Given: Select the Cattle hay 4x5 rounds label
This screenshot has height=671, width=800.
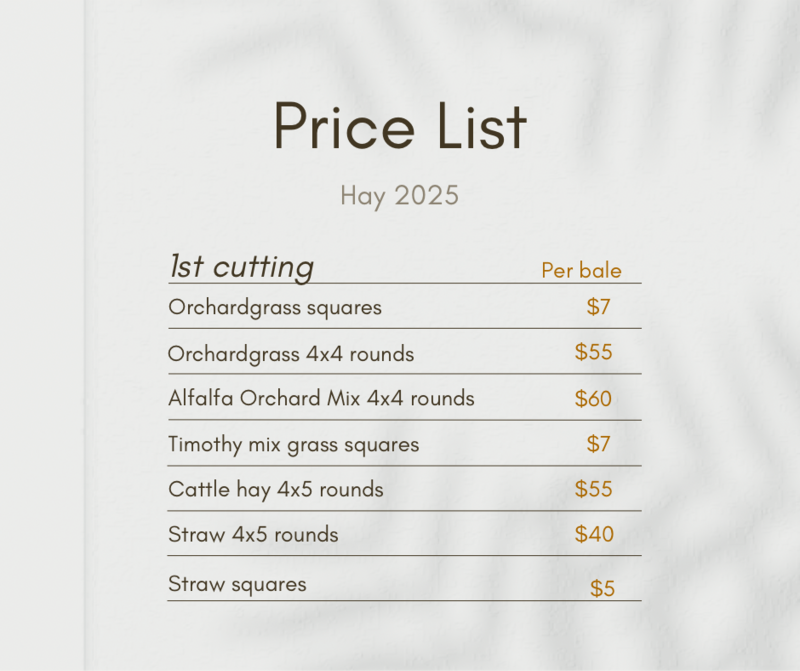Looking at the screenshot, I should (276, 490).
